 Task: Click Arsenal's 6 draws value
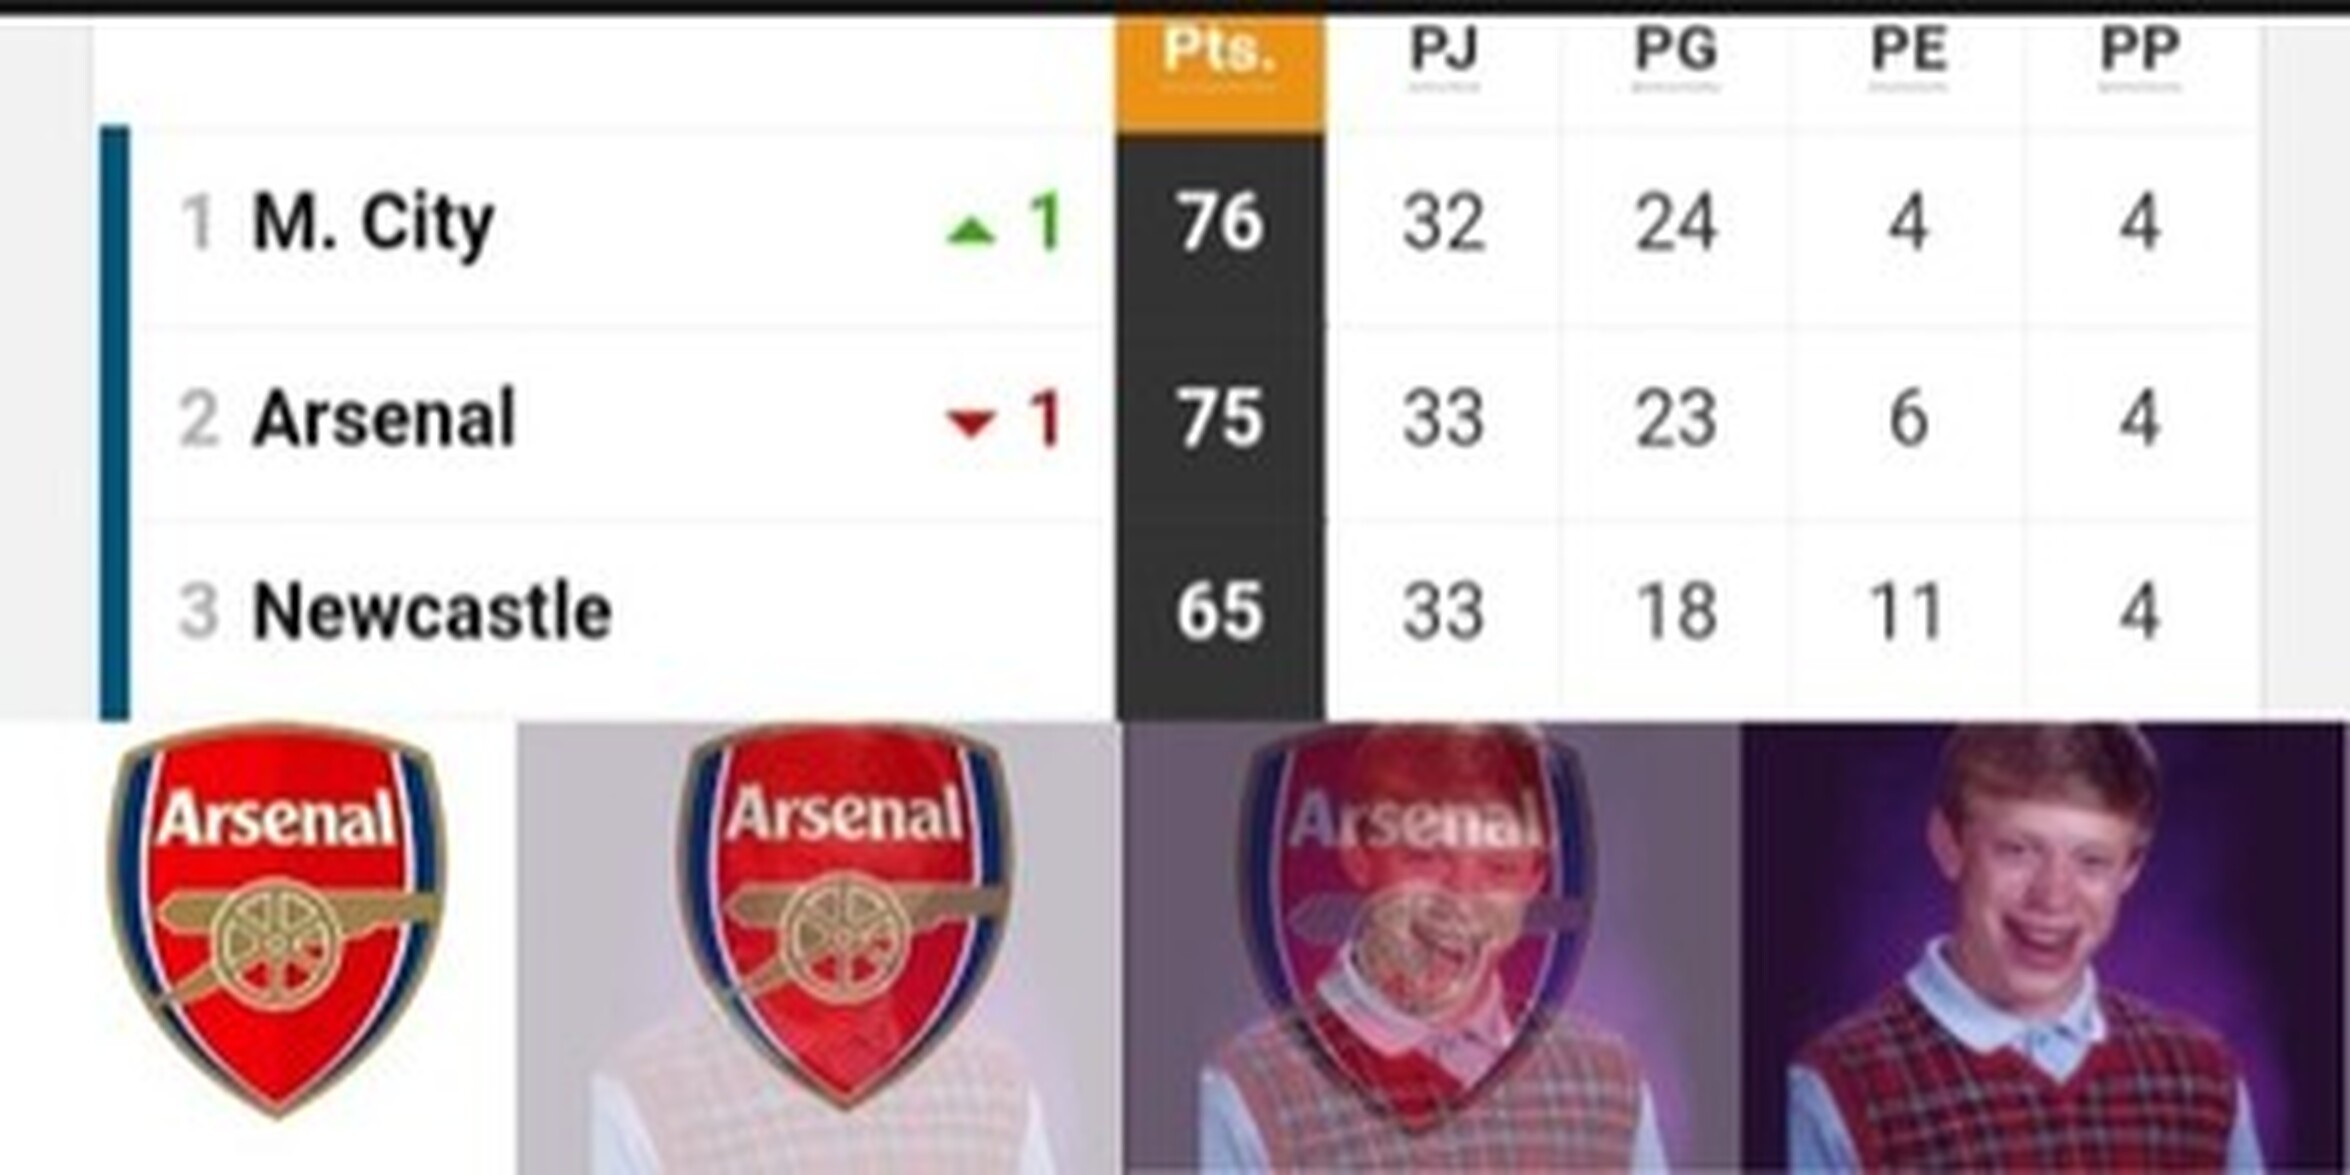click(1908, 418)
